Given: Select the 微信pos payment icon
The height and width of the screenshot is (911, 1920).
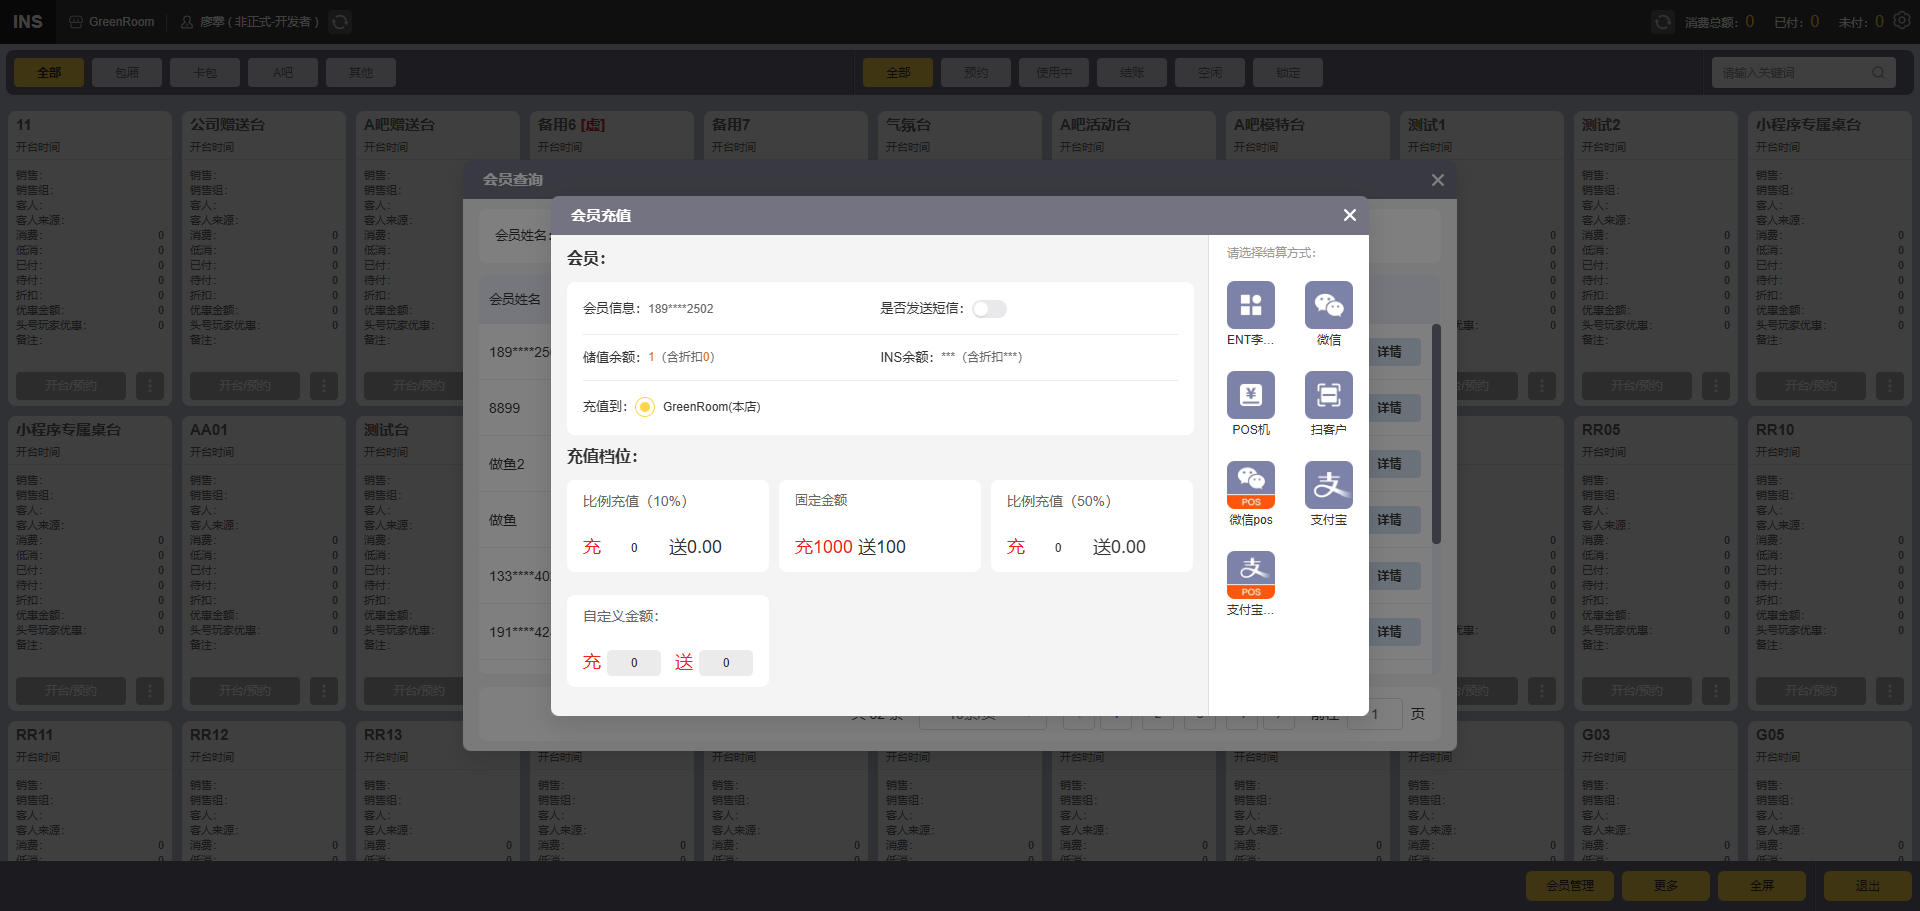Looking at the screenshot, I should tap(1250, 485).
